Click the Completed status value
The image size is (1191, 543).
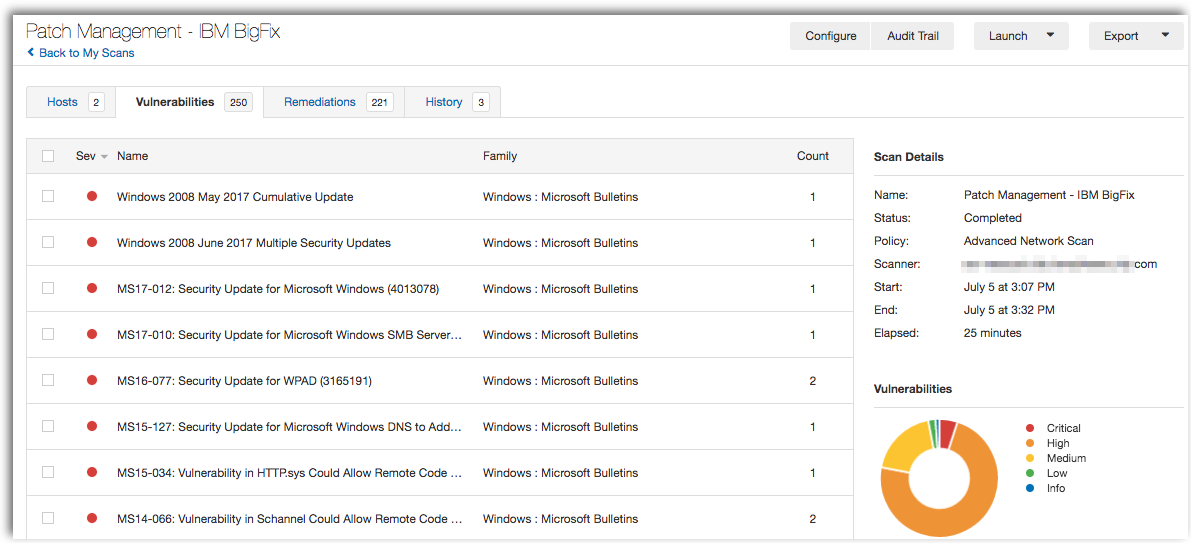click(x=993, y=218)
